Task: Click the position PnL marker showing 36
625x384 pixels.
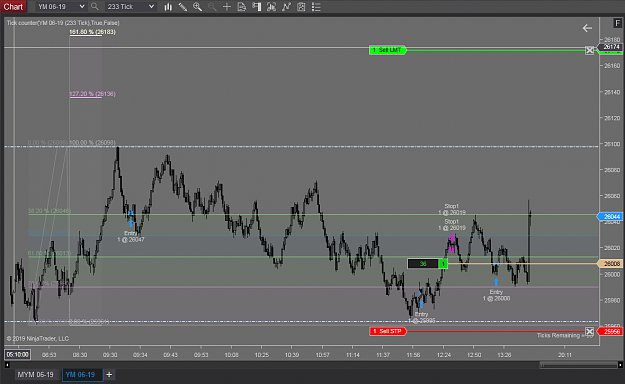Action: (x=423, y=264)
